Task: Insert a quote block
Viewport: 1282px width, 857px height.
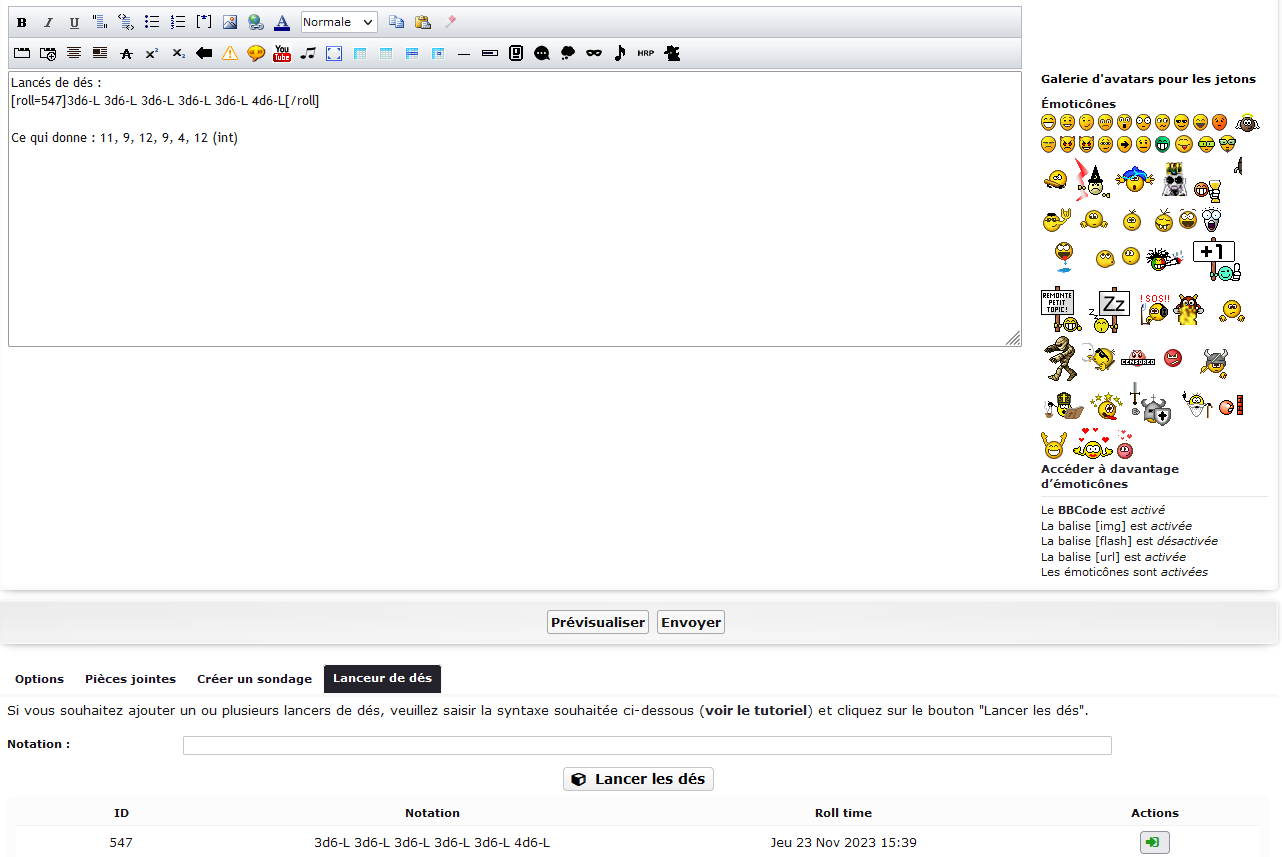Action: 100,22
